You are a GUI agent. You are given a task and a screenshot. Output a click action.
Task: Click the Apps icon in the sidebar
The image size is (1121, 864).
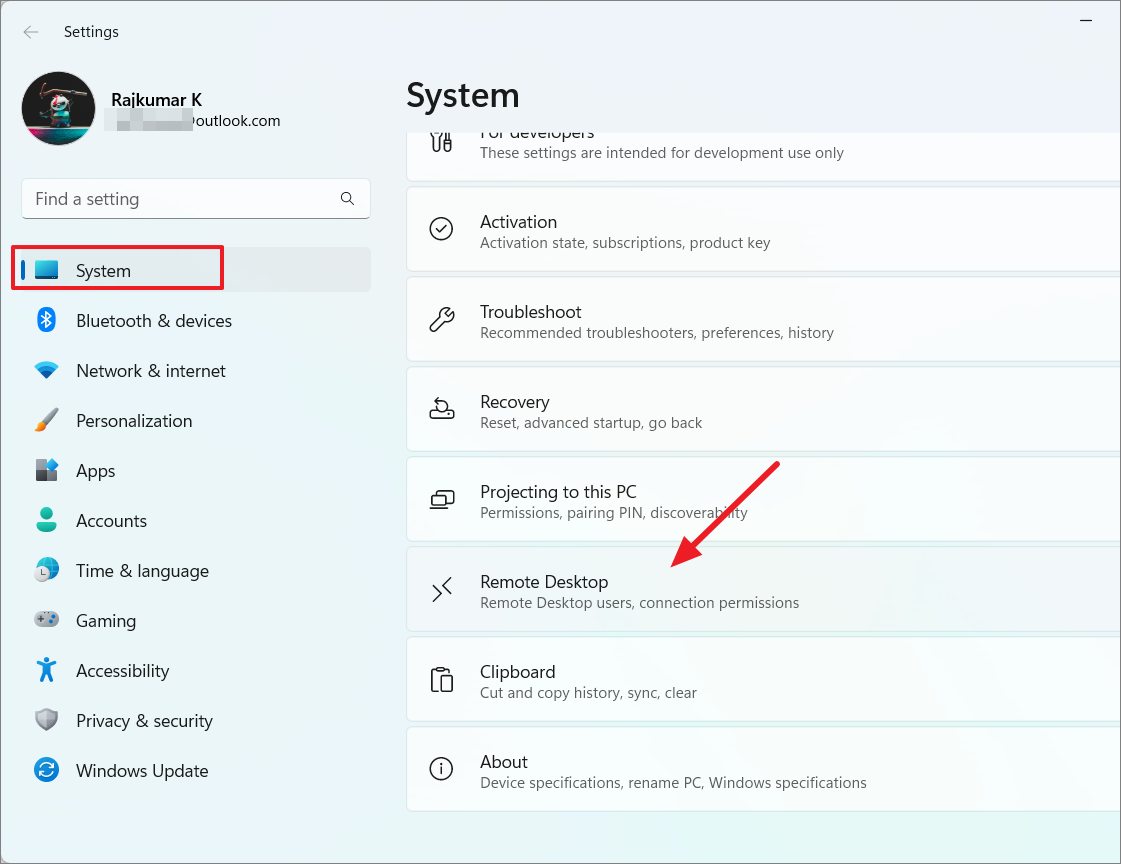[46, 470]
